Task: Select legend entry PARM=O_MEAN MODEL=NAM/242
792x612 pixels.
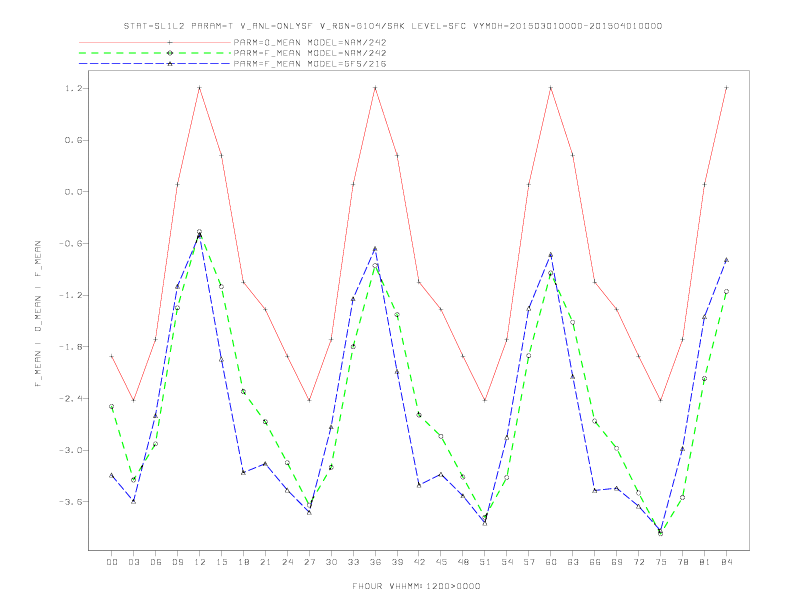Action: click(x=310, y=42)
